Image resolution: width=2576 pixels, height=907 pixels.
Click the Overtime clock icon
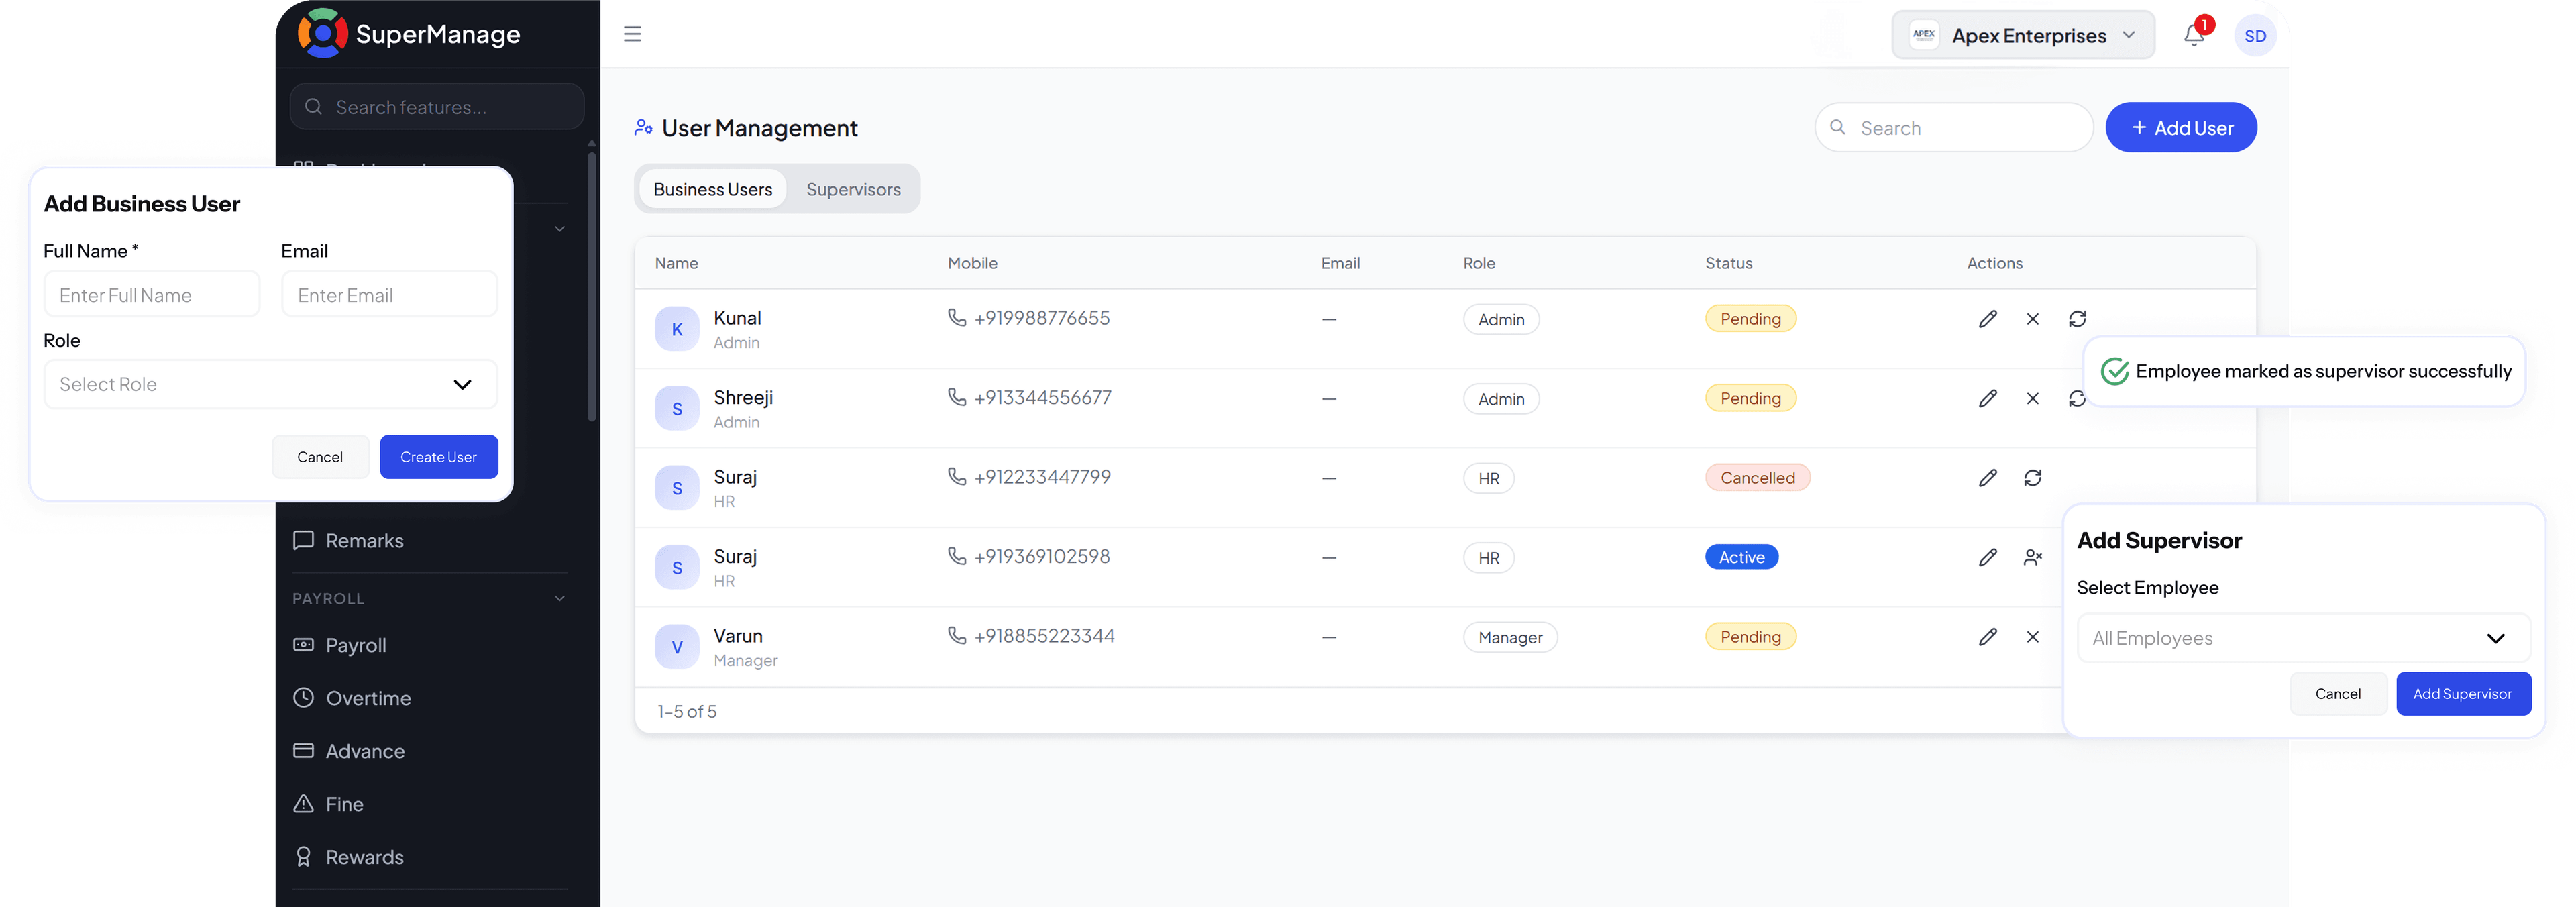[x=303, y=698]
